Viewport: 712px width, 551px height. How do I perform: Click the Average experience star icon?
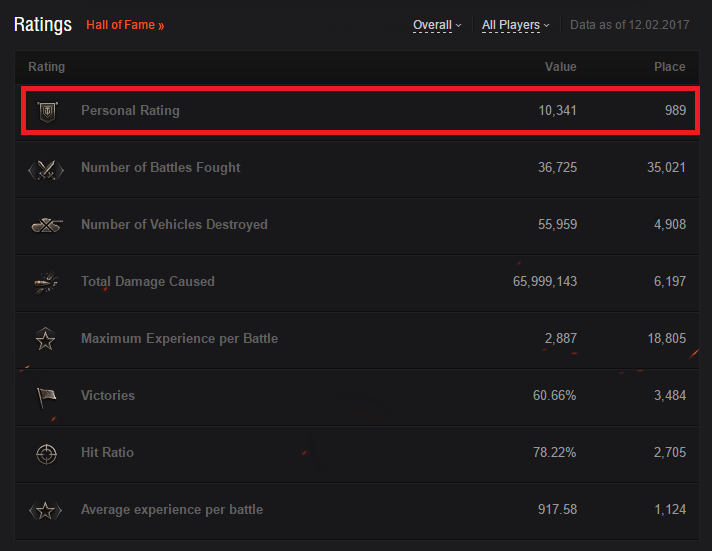[45, 511]
